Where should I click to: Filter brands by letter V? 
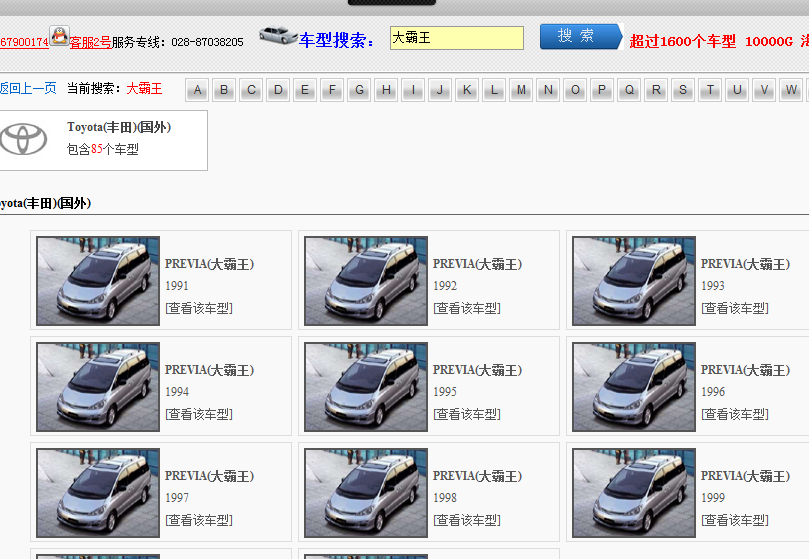click(764, 90)
